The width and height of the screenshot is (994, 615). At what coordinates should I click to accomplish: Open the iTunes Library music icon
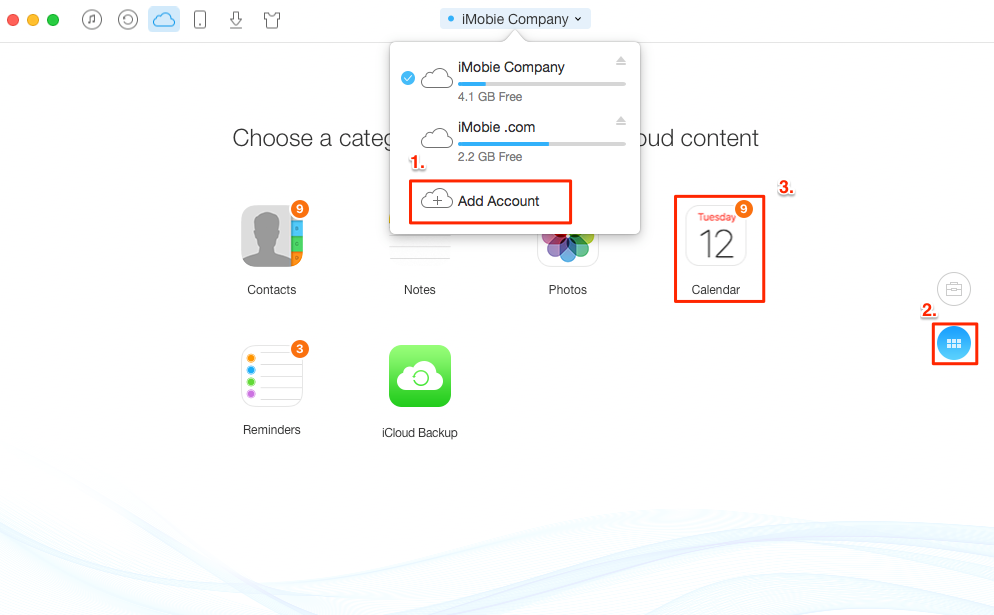(92, 20)
